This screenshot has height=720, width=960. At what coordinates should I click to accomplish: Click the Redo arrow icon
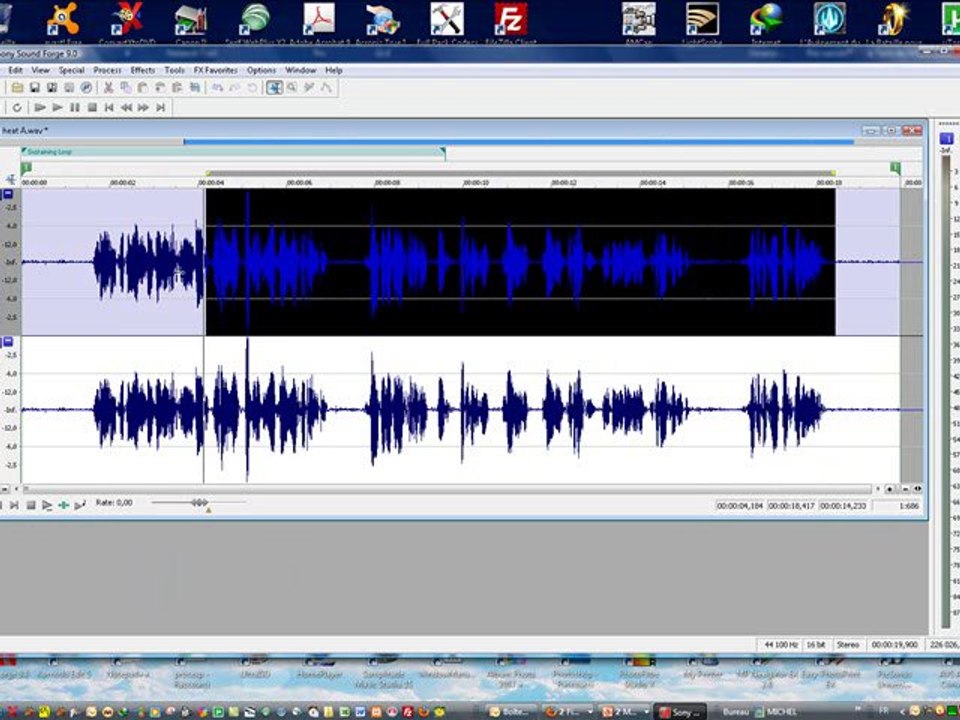coord(234,88)
